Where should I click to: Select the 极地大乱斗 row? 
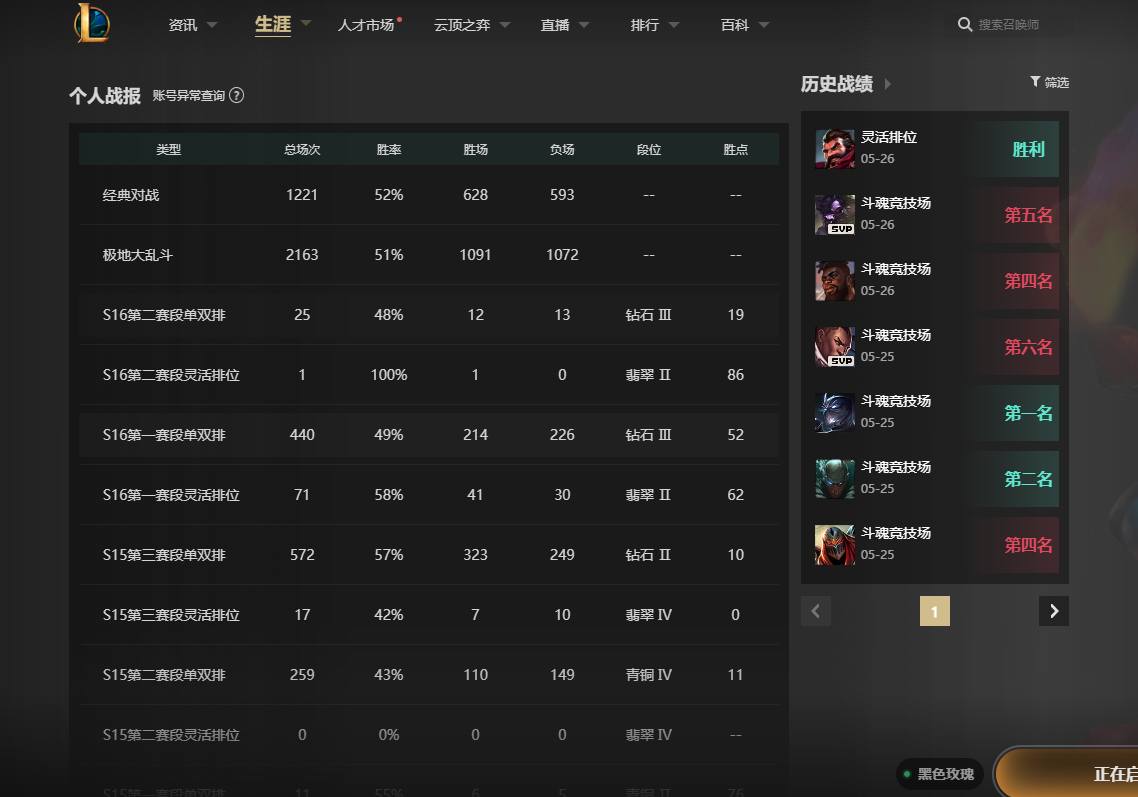(x=429, y=255)
